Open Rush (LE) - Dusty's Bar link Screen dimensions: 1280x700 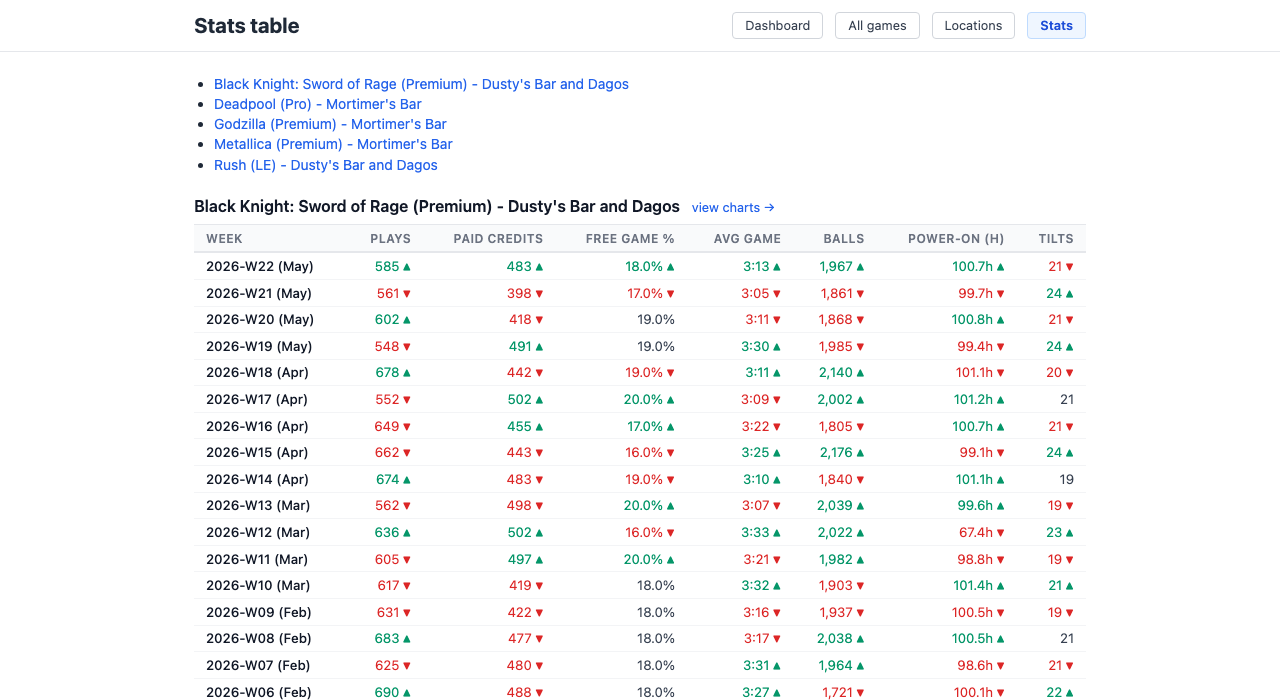326,165
